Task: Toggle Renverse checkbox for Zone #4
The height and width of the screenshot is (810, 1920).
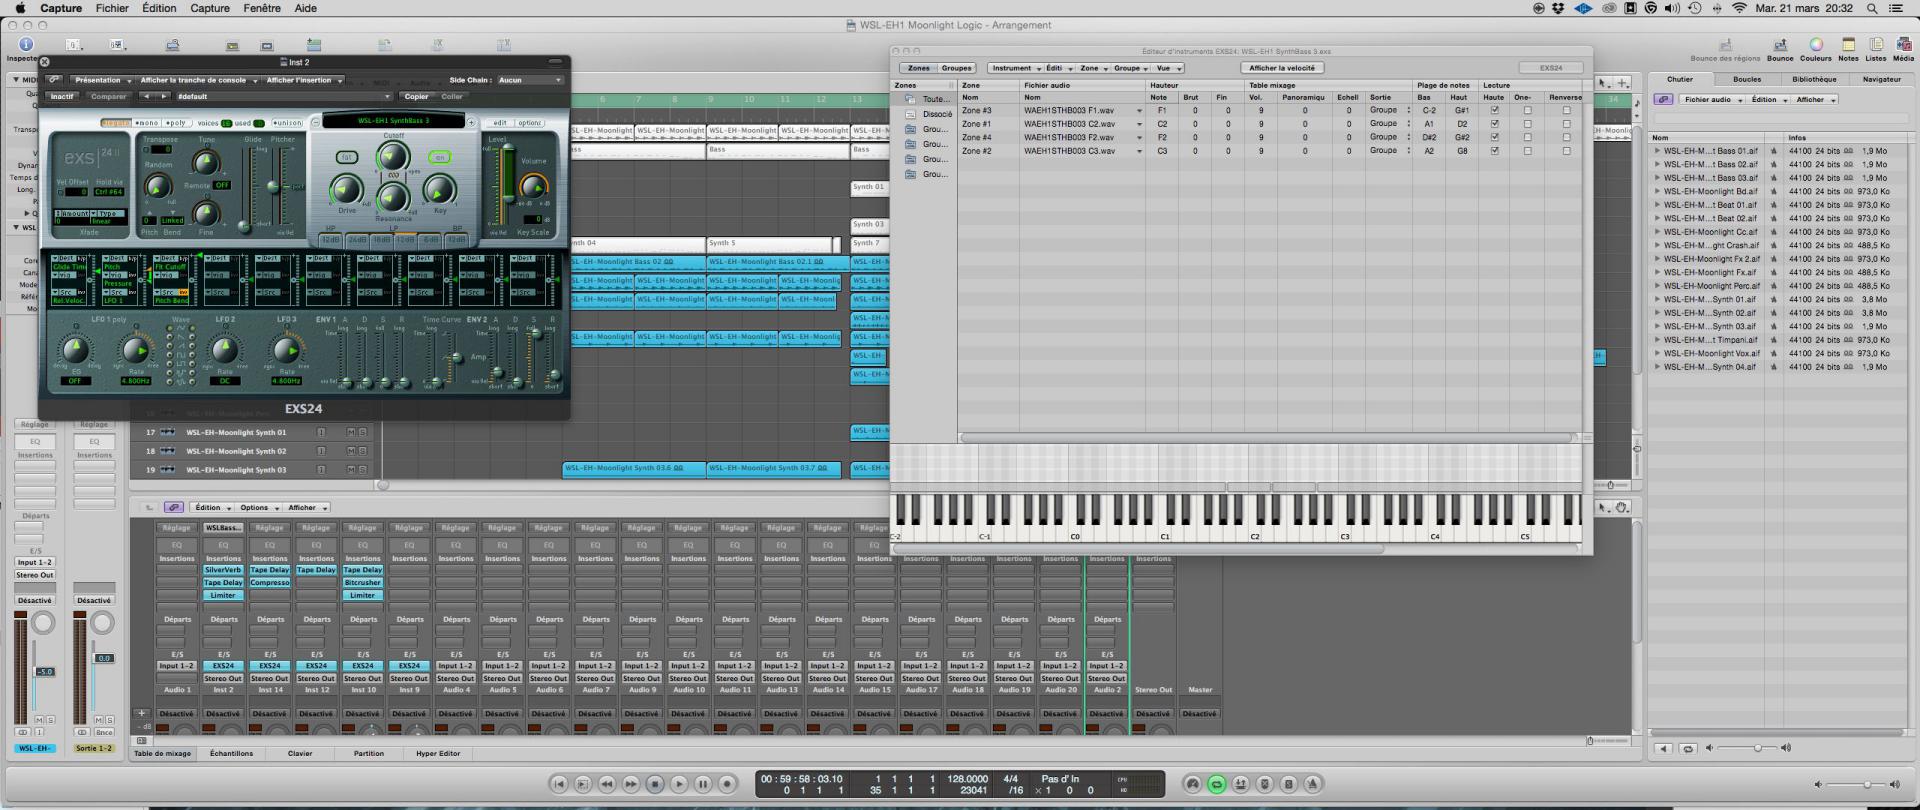Action: coord(1566,137)
